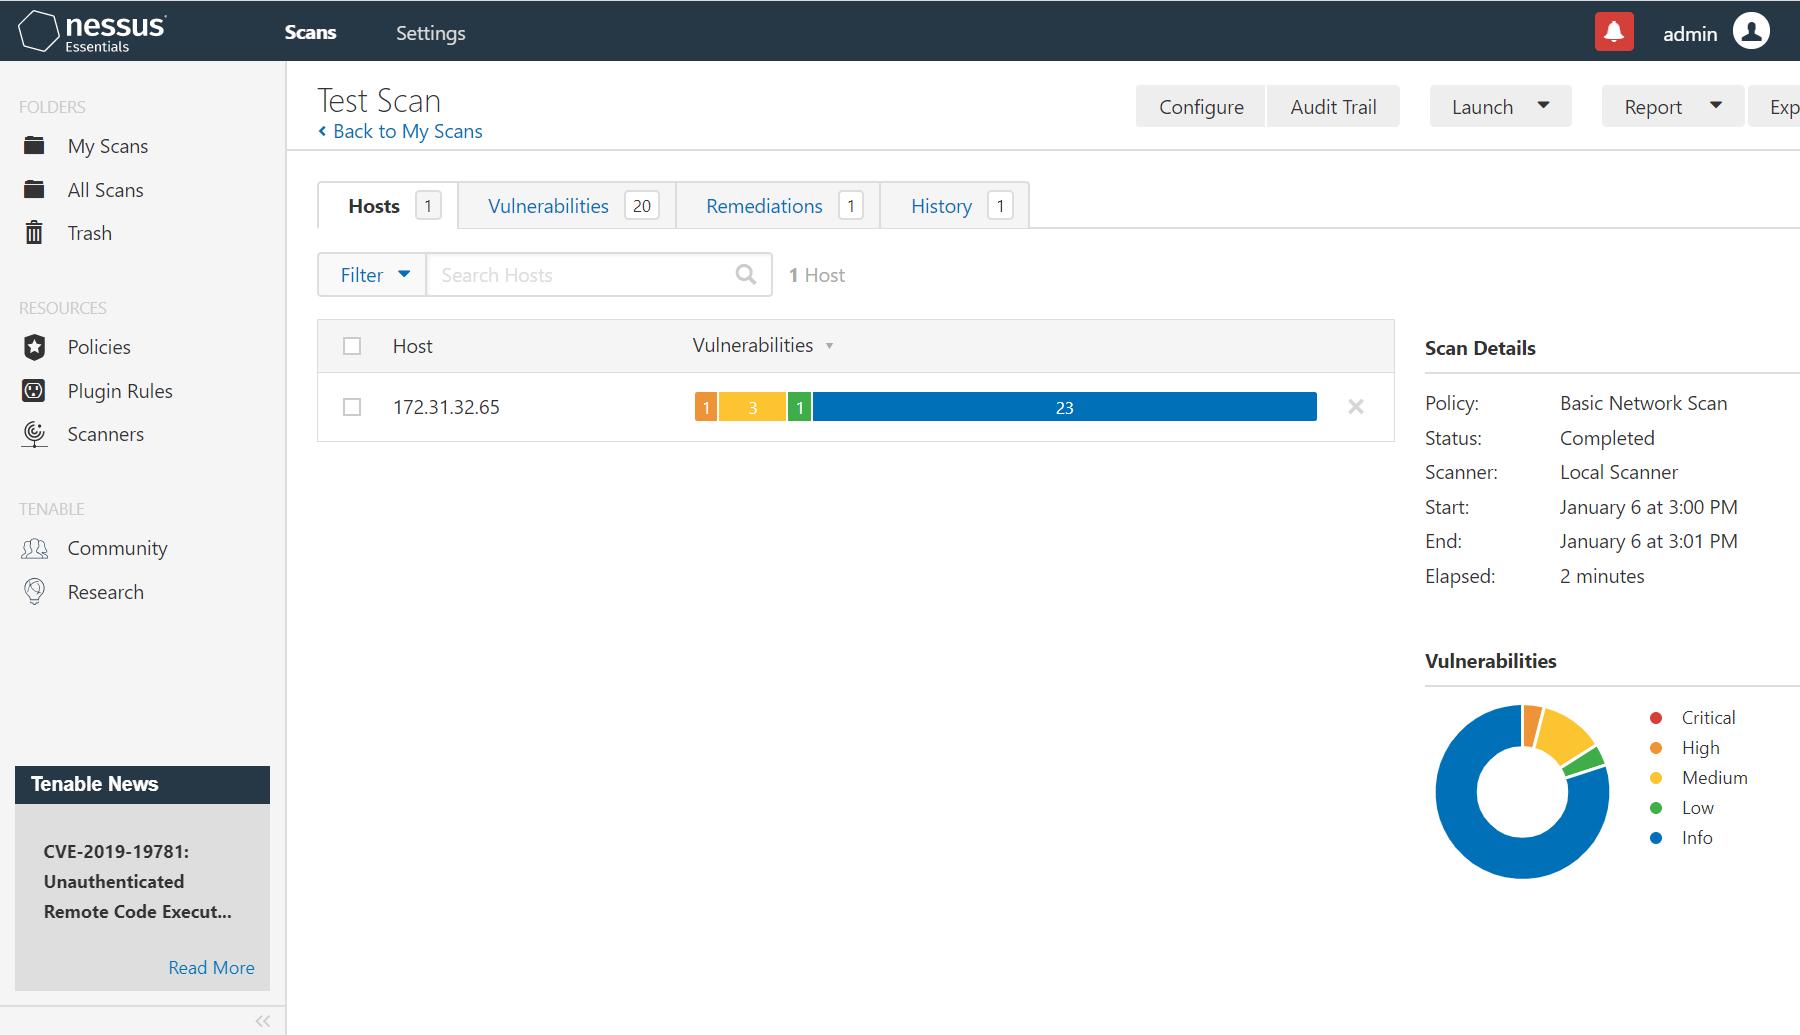Follow the Back to My Scans link

407,131
